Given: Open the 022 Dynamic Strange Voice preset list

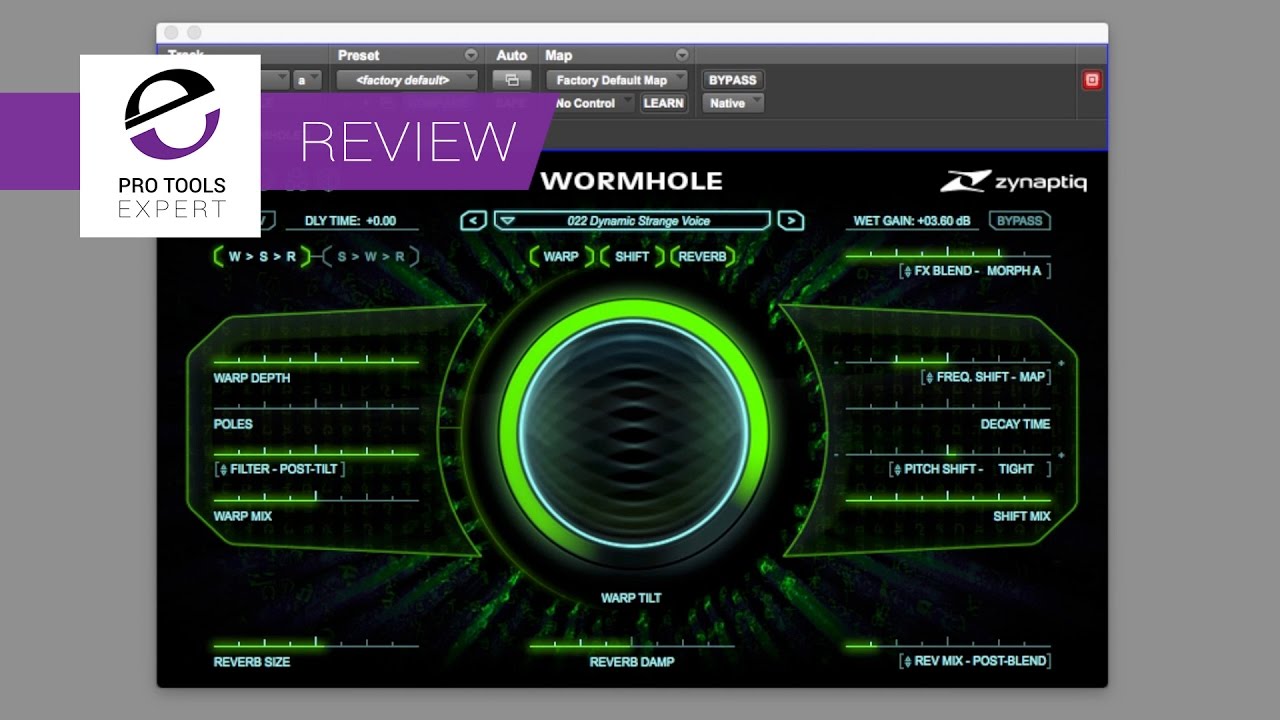Looking at the screenshot, I should (x=633, y=221).
